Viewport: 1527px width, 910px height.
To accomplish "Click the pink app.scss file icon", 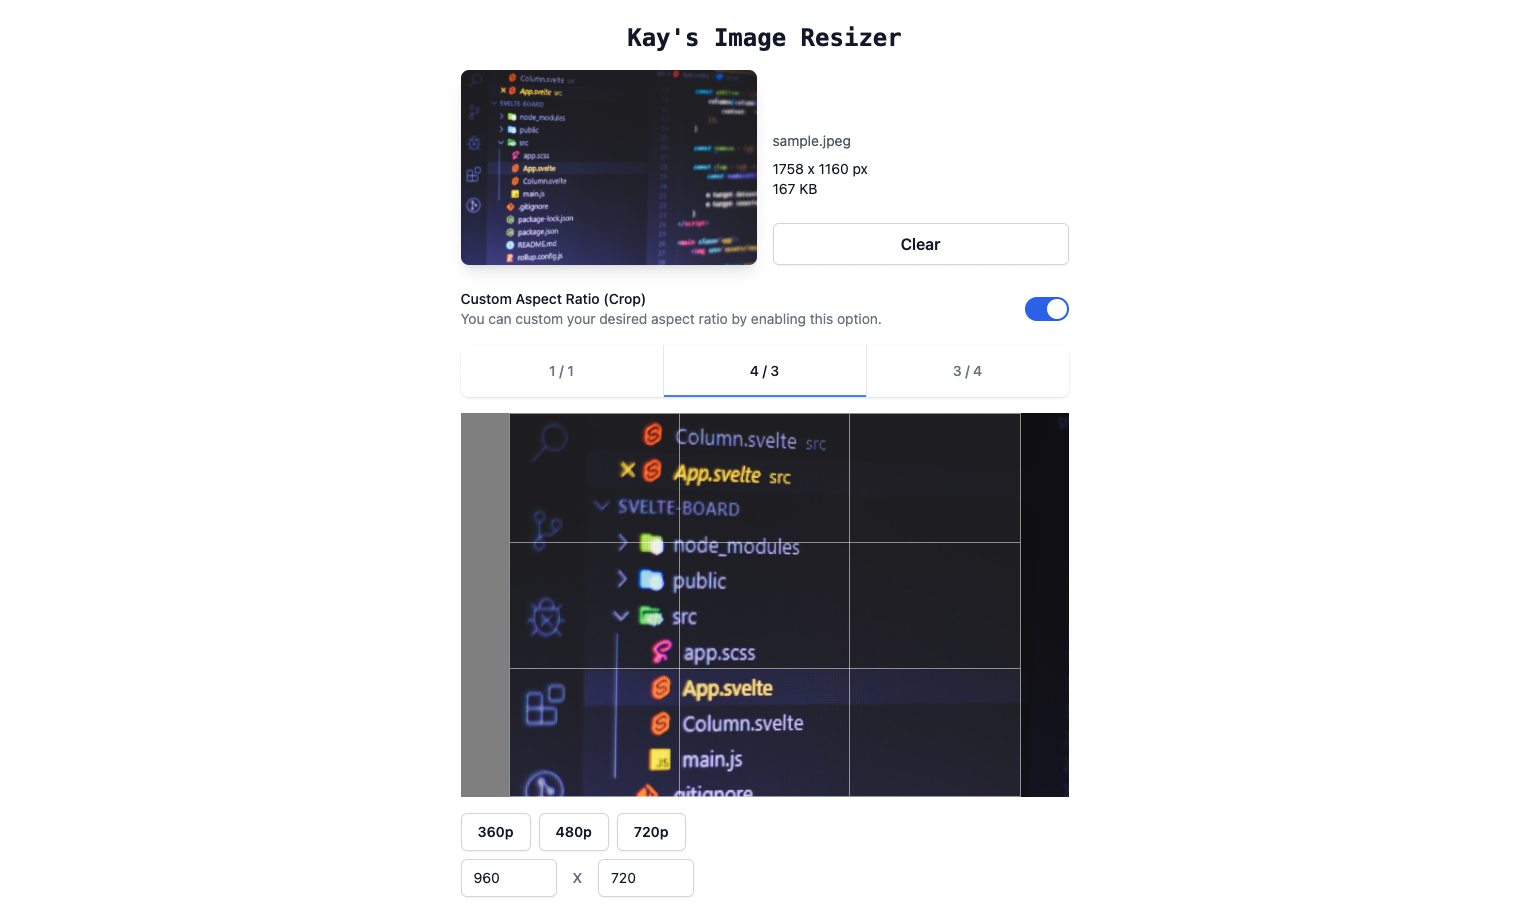I will click(661, 652).
